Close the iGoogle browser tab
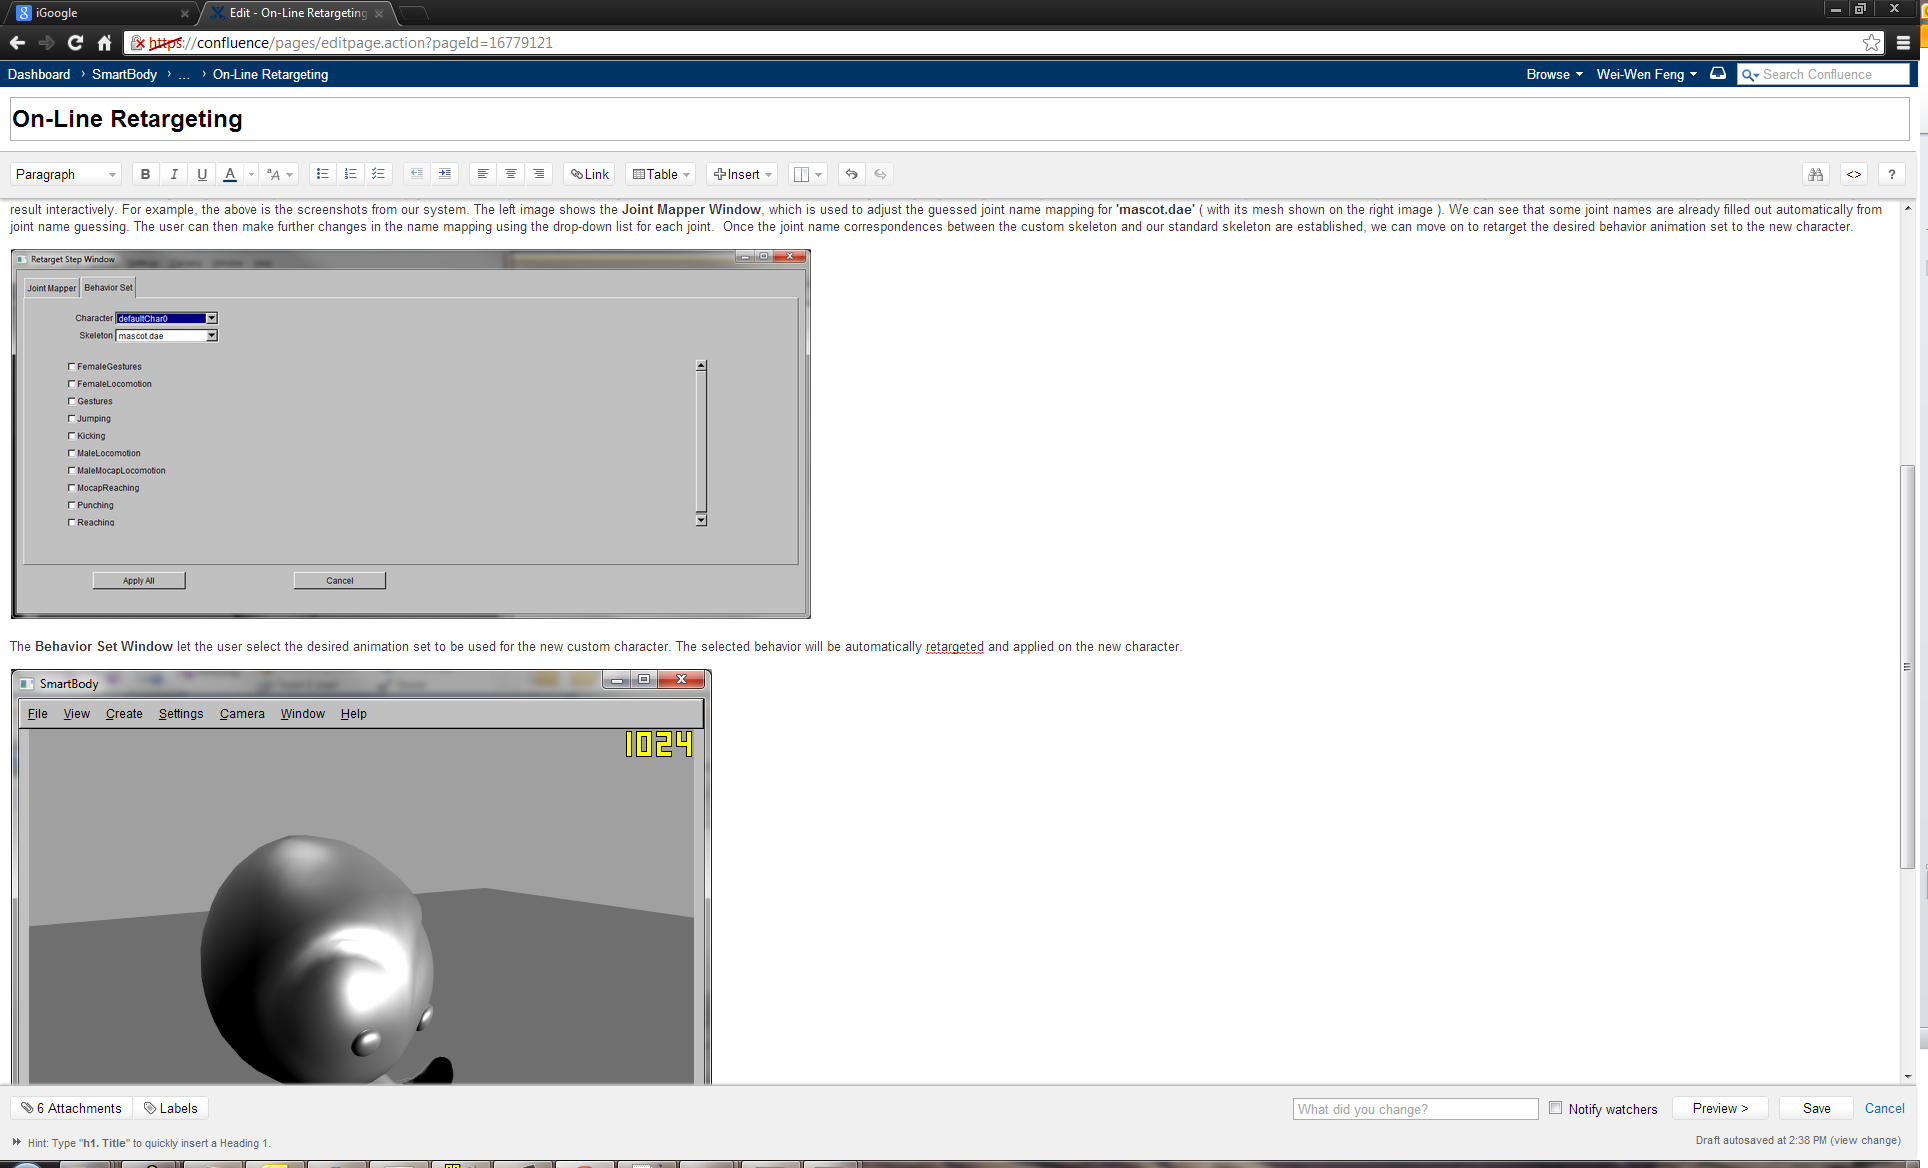Screen dimensions: 1928x1168 point(184,13)
